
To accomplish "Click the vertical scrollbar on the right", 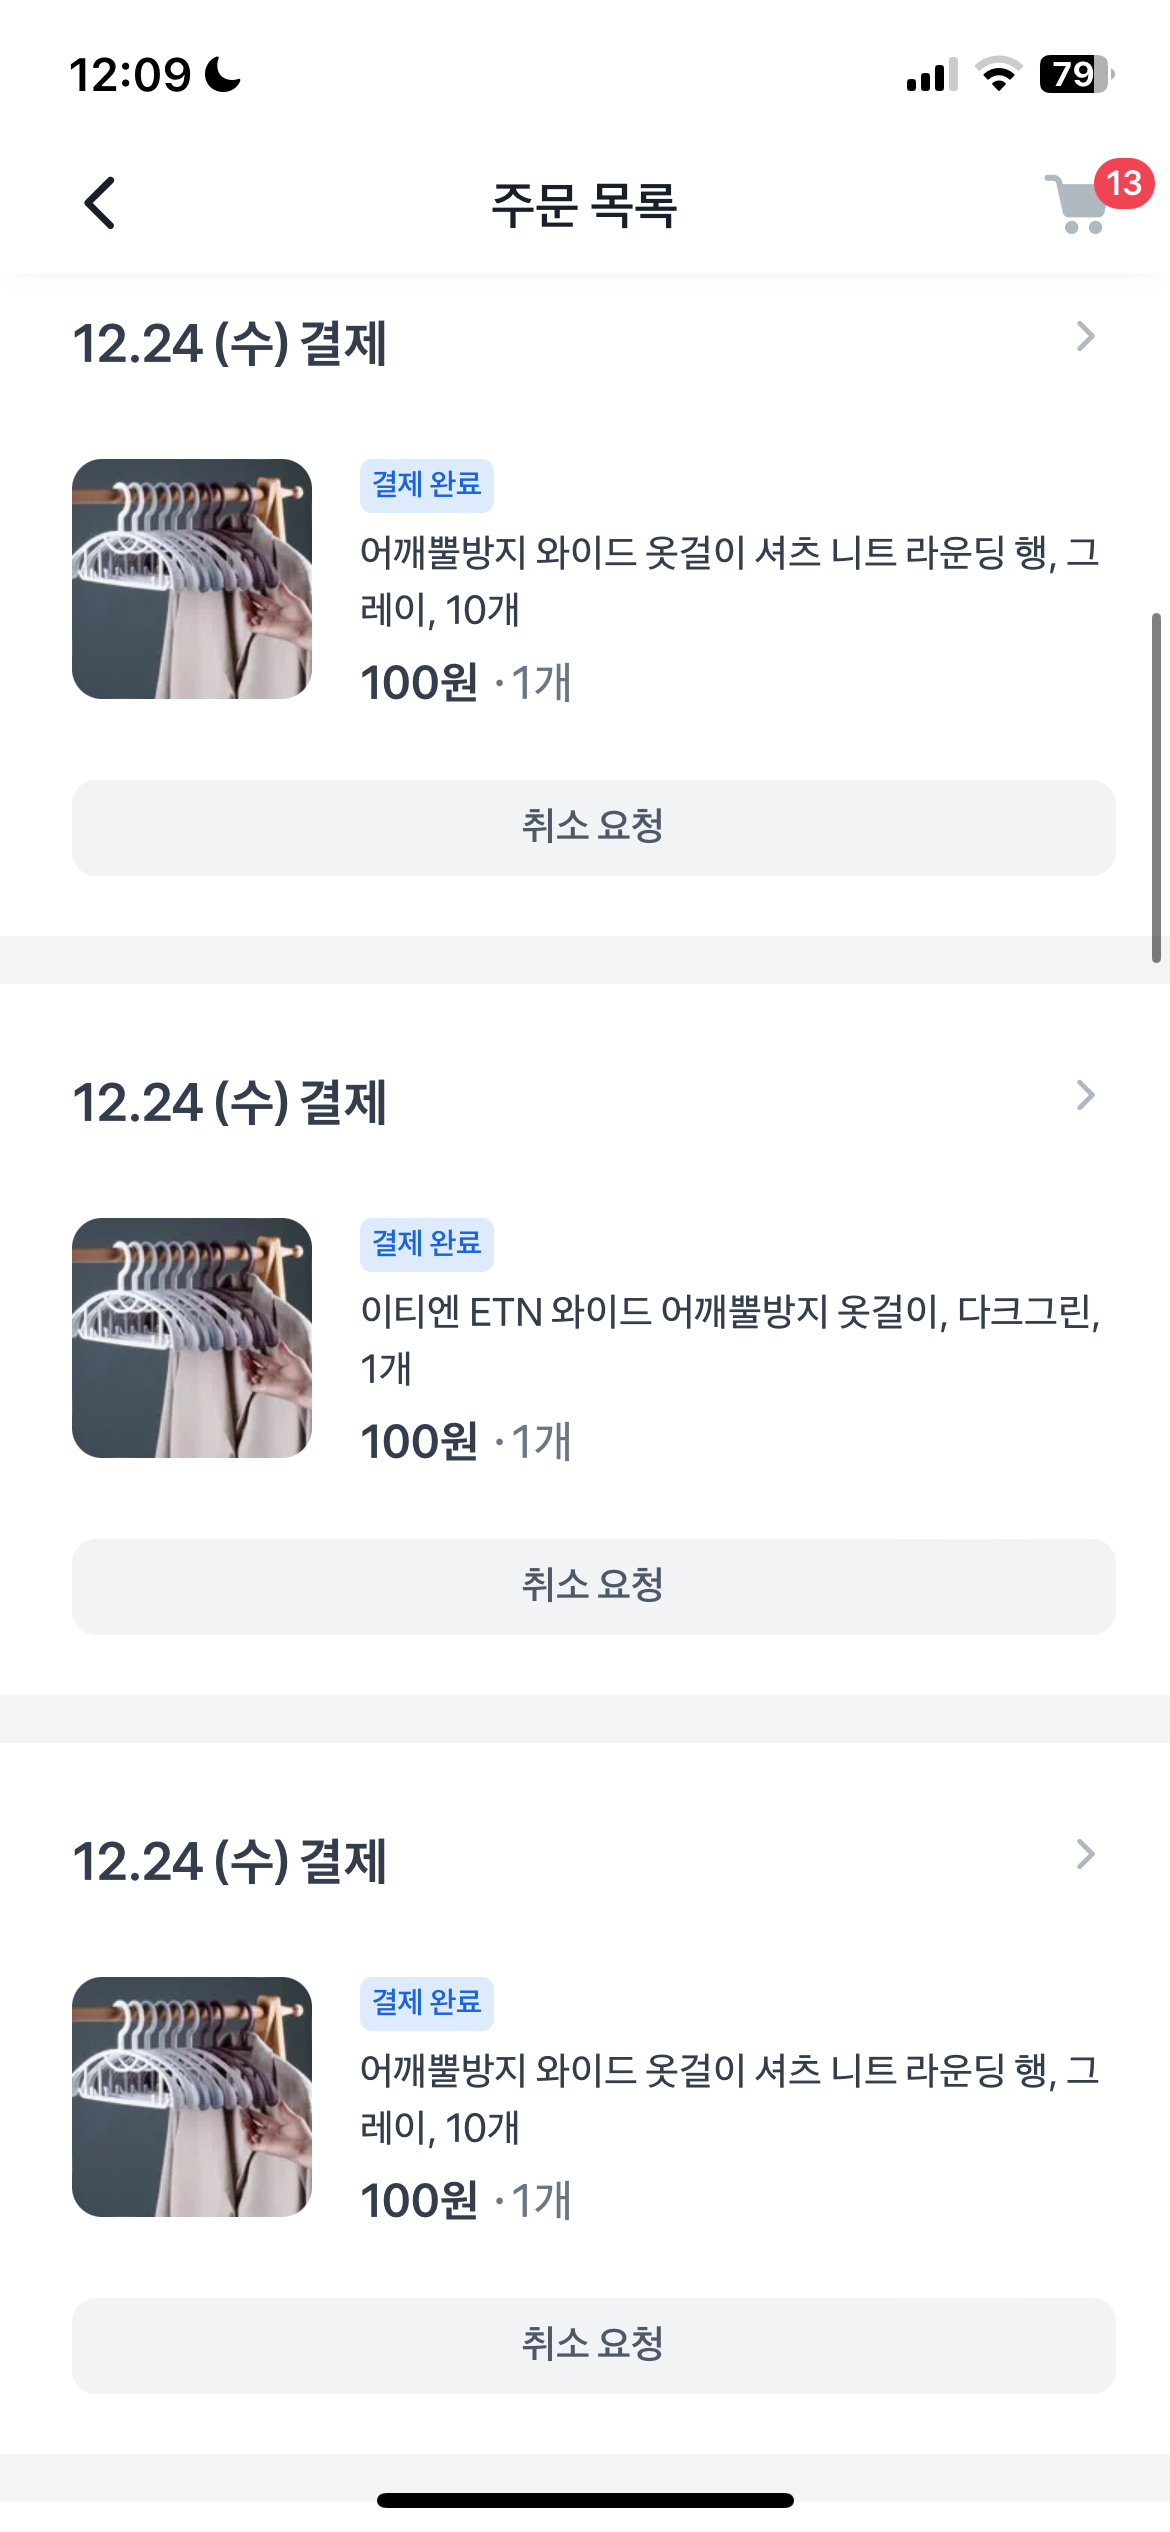I will (1156, 788).
